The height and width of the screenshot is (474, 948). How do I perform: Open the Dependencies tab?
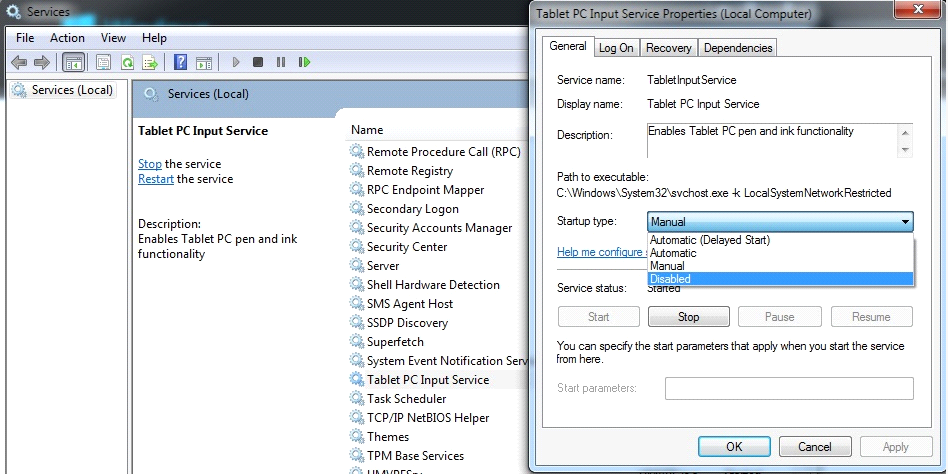point(737,47)
